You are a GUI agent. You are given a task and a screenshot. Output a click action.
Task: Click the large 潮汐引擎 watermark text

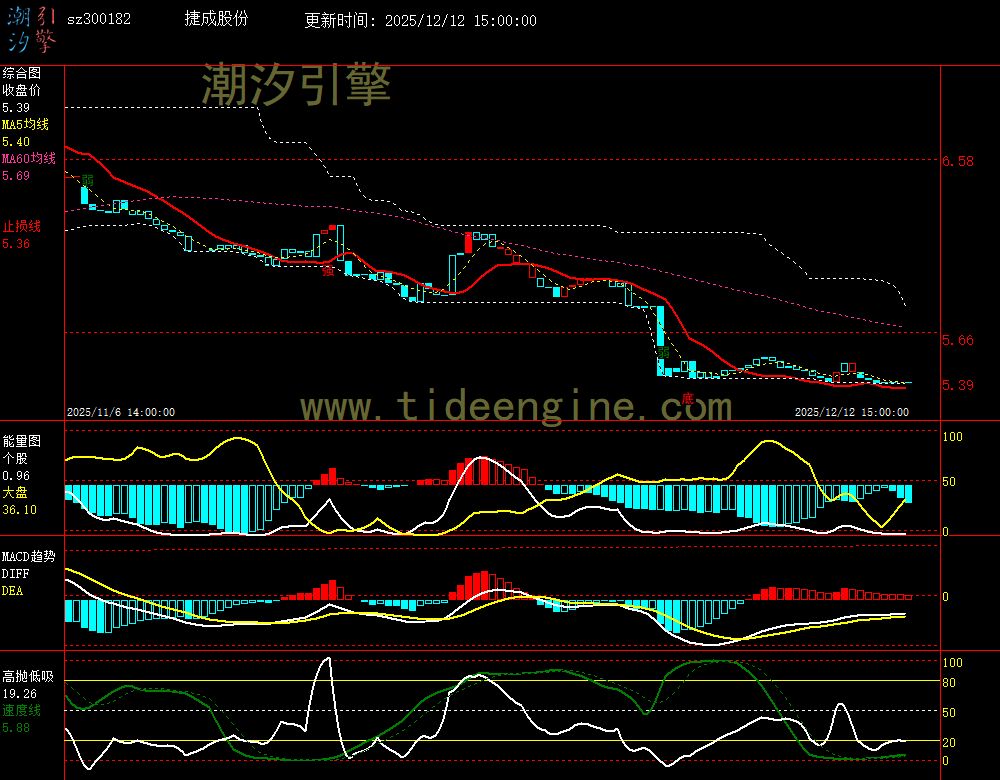[x=296, y=85]
